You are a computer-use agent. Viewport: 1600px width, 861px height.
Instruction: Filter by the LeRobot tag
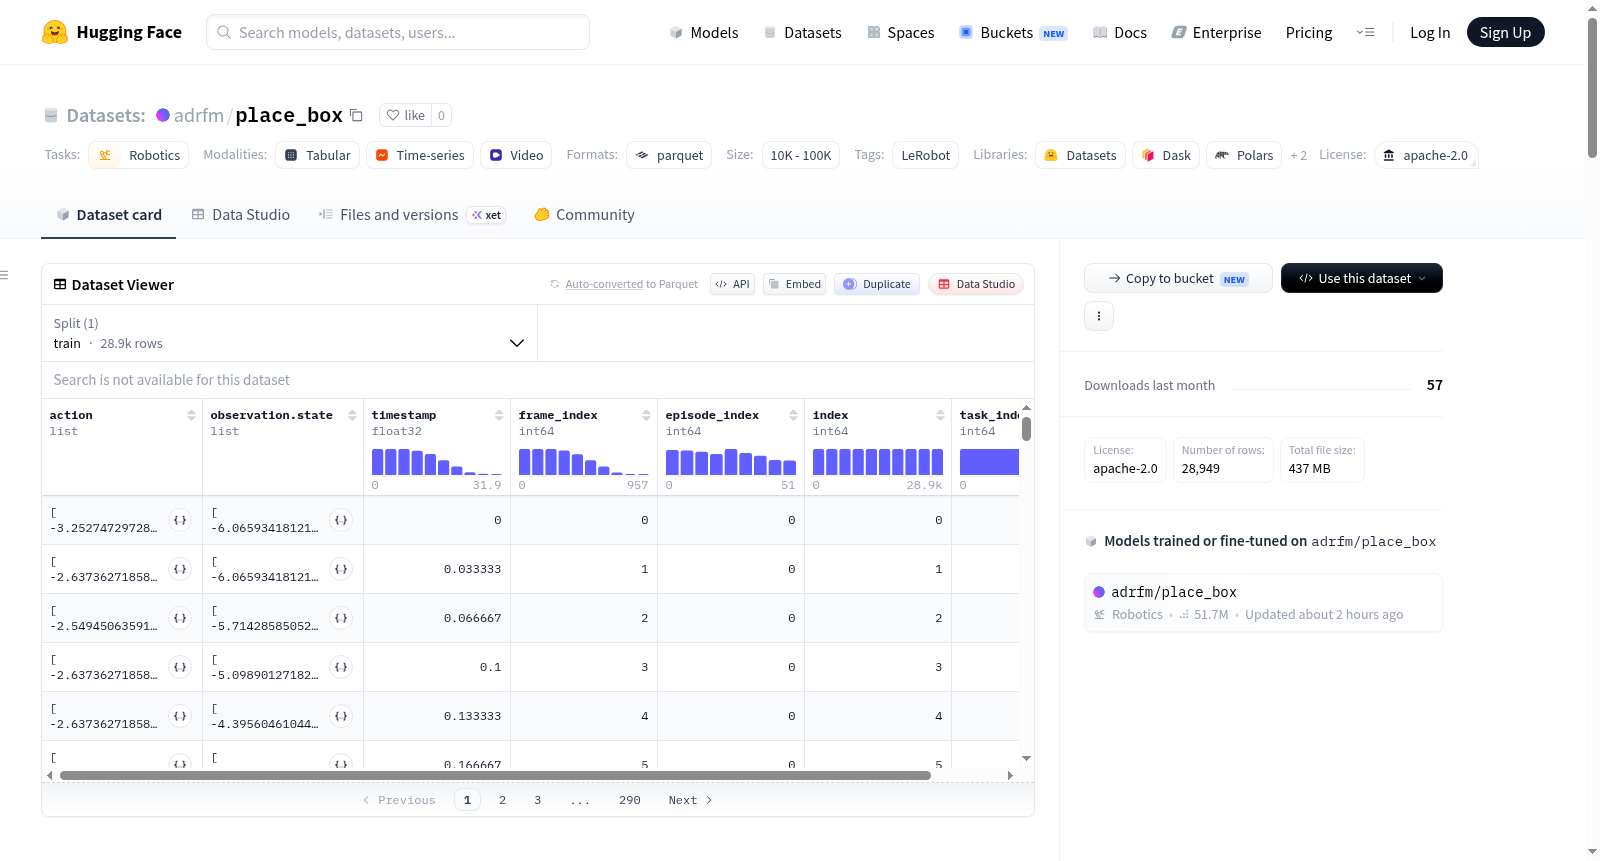(x=926, y=155)
